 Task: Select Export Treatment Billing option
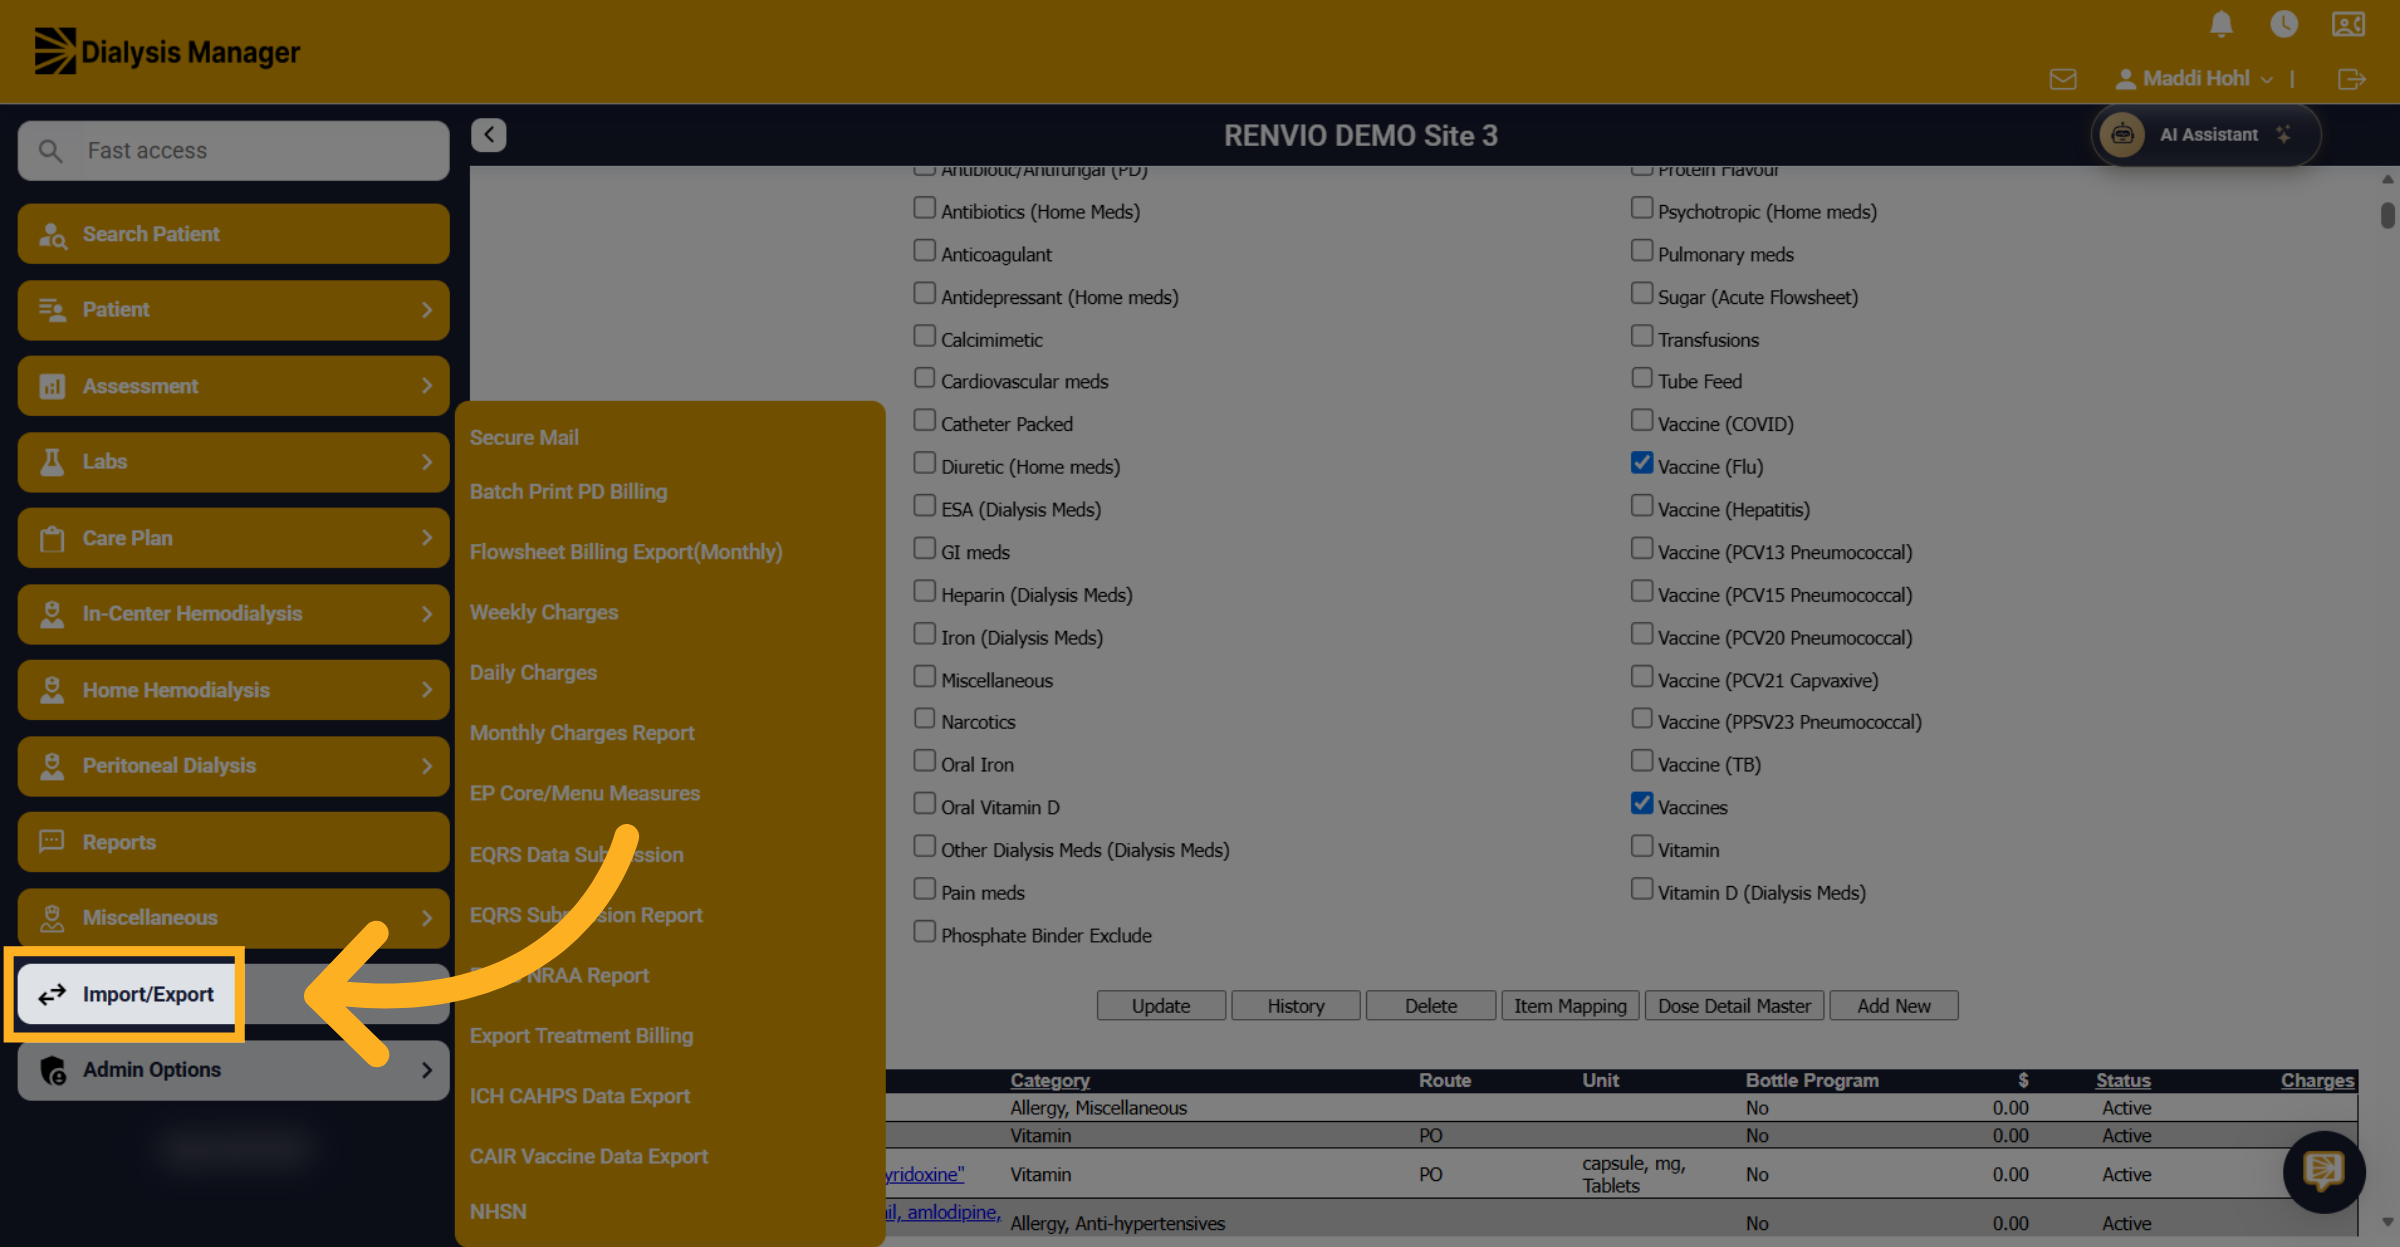581,1036
